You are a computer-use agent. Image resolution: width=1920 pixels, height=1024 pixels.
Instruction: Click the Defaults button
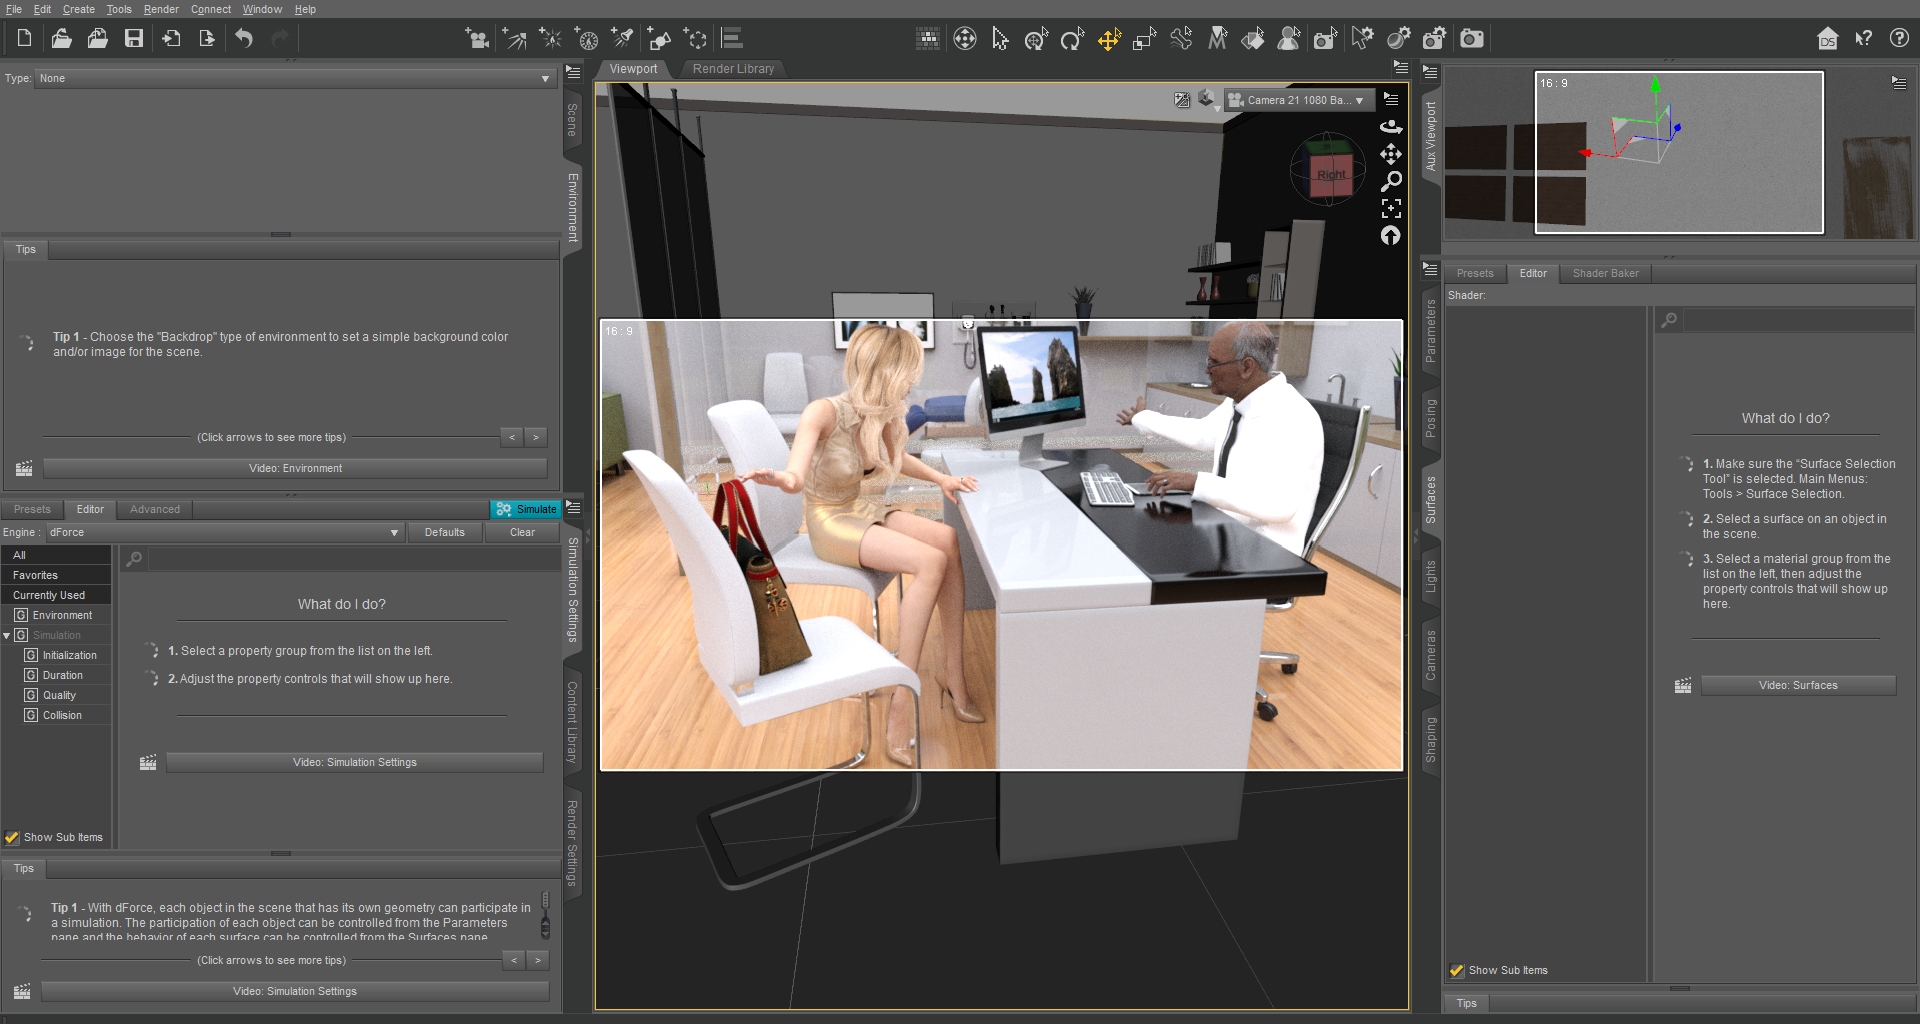(x=444, y=533)
